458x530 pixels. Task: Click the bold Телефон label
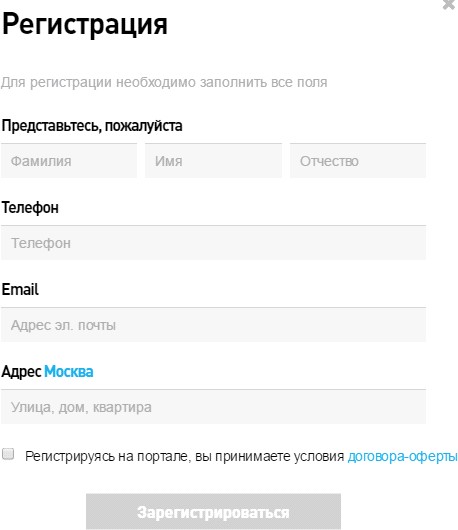pos(30,208)
